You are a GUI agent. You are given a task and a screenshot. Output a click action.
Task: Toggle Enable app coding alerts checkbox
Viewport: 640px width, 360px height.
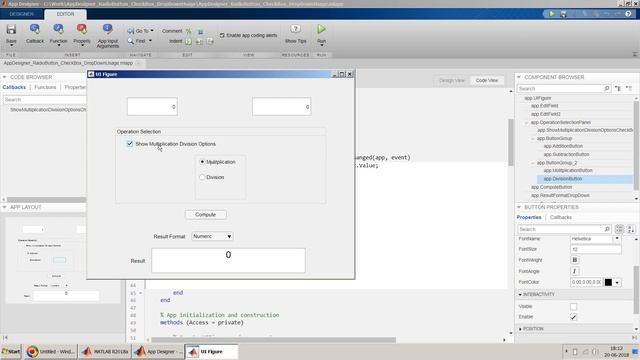click(222, 36)
